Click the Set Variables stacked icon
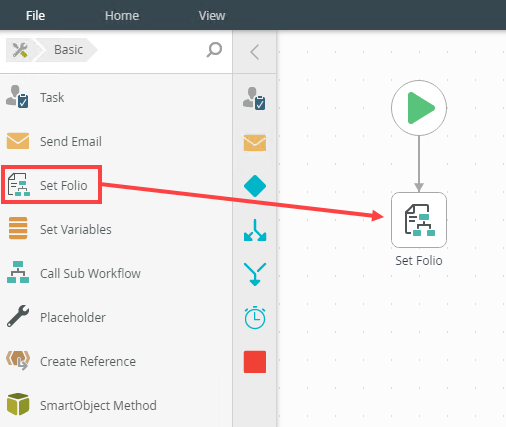This screenshot has width=506, height=427. coord(18,228)
